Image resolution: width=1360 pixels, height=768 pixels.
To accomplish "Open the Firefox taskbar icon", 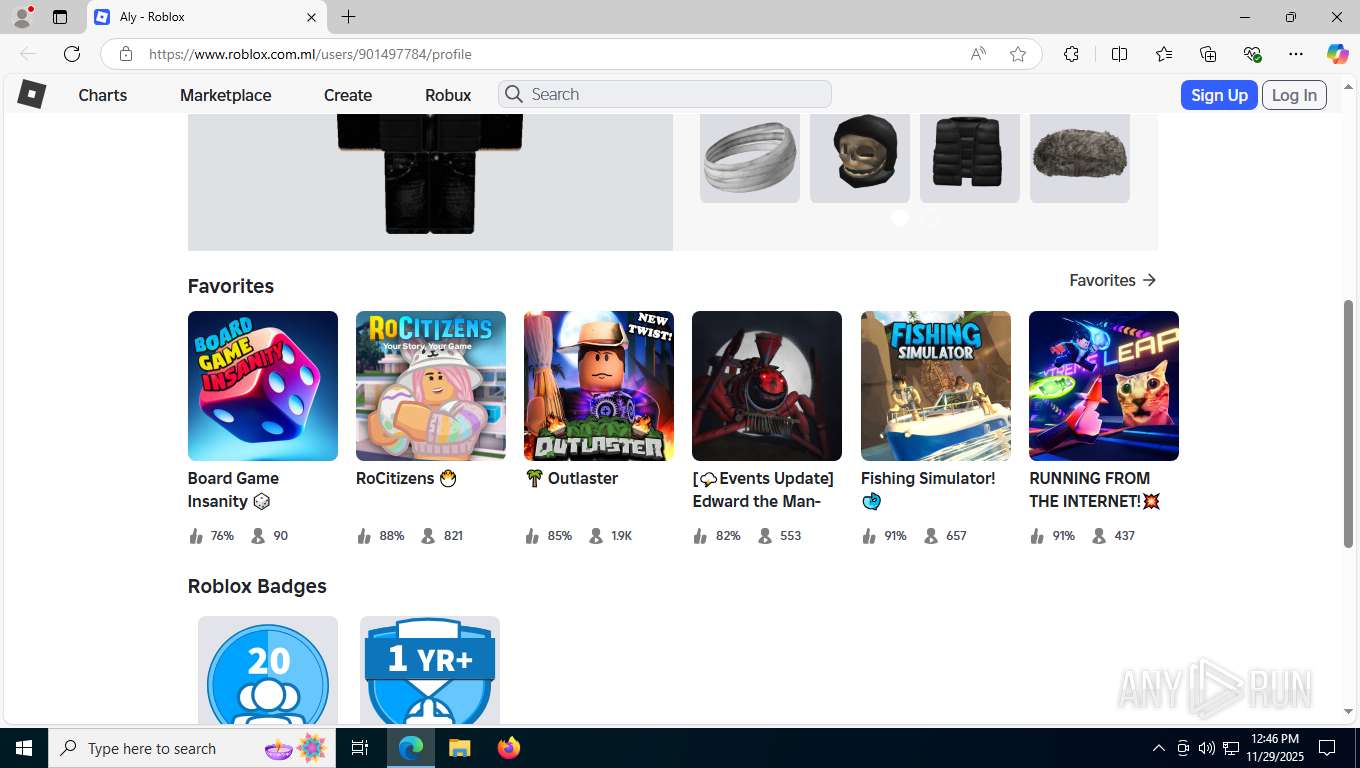I will pos(509,748).
